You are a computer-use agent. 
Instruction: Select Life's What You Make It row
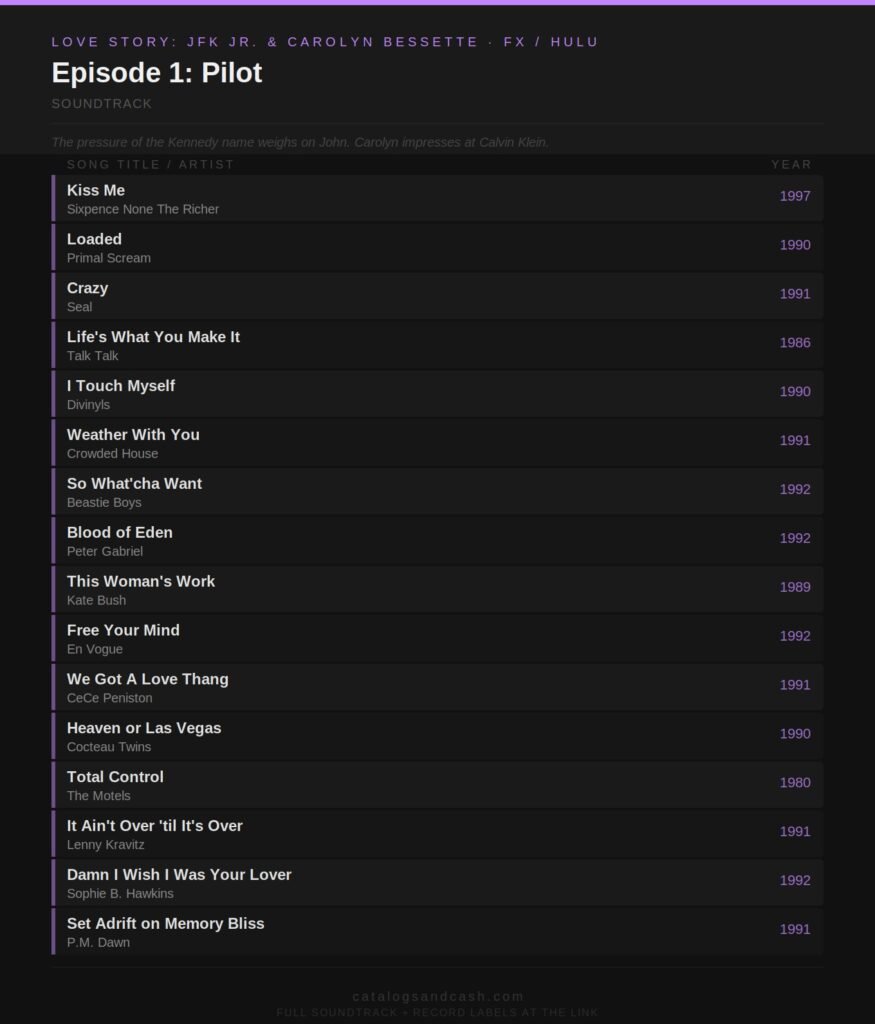438,345
